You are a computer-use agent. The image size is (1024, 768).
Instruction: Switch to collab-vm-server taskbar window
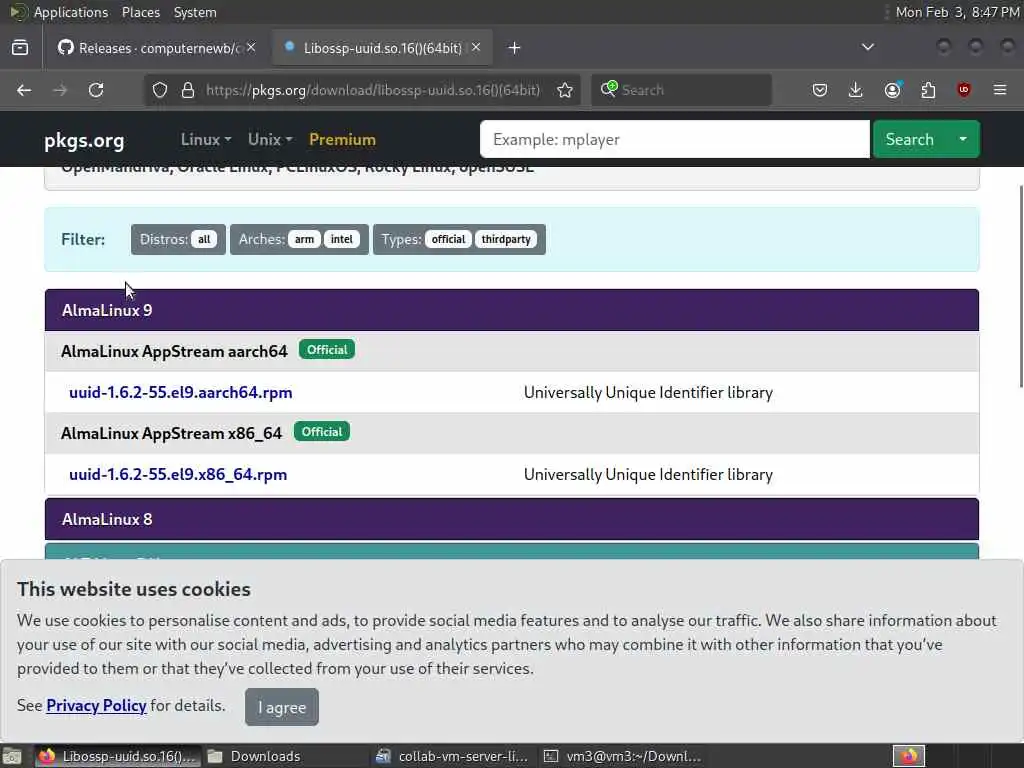453,756
